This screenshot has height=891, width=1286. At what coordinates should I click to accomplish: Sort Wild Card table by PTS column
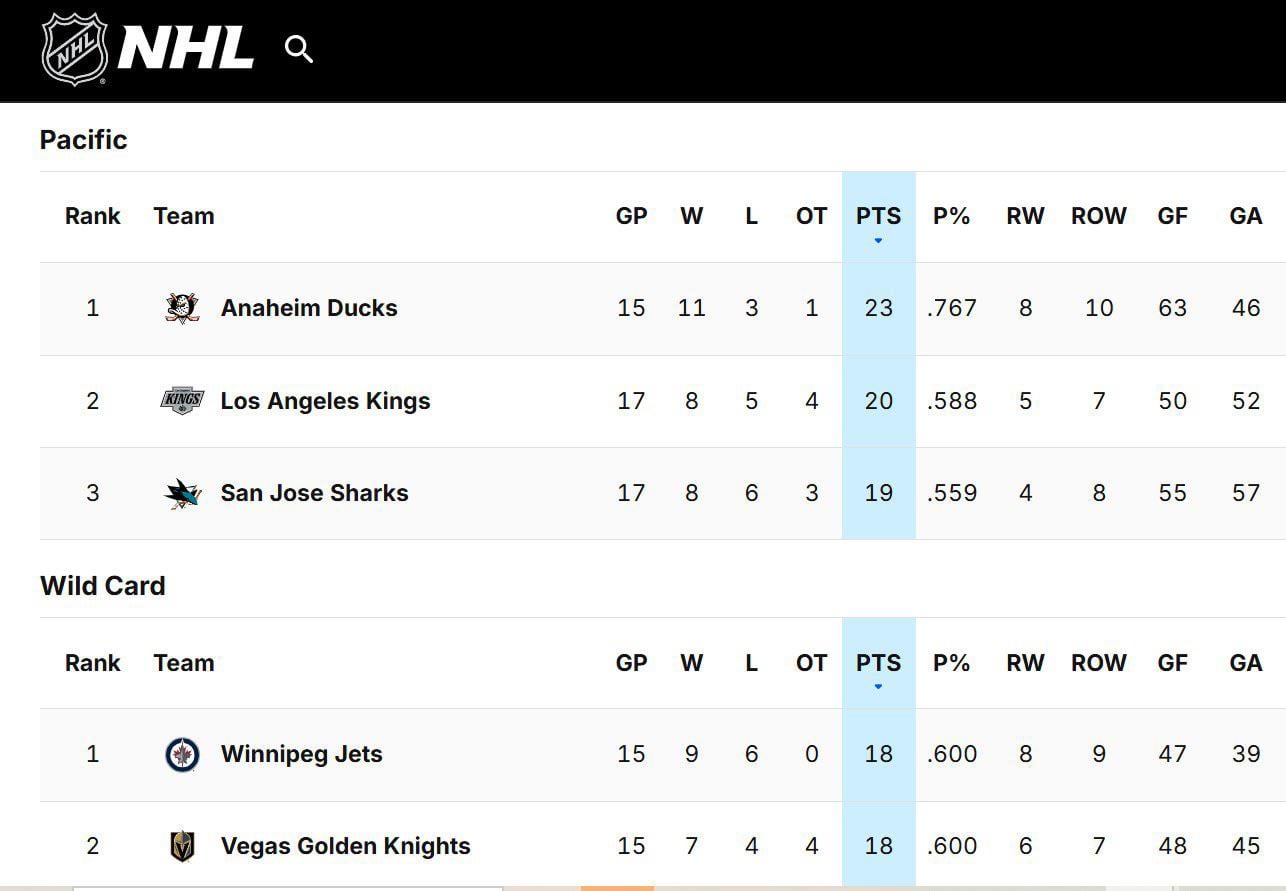(878, 663)
